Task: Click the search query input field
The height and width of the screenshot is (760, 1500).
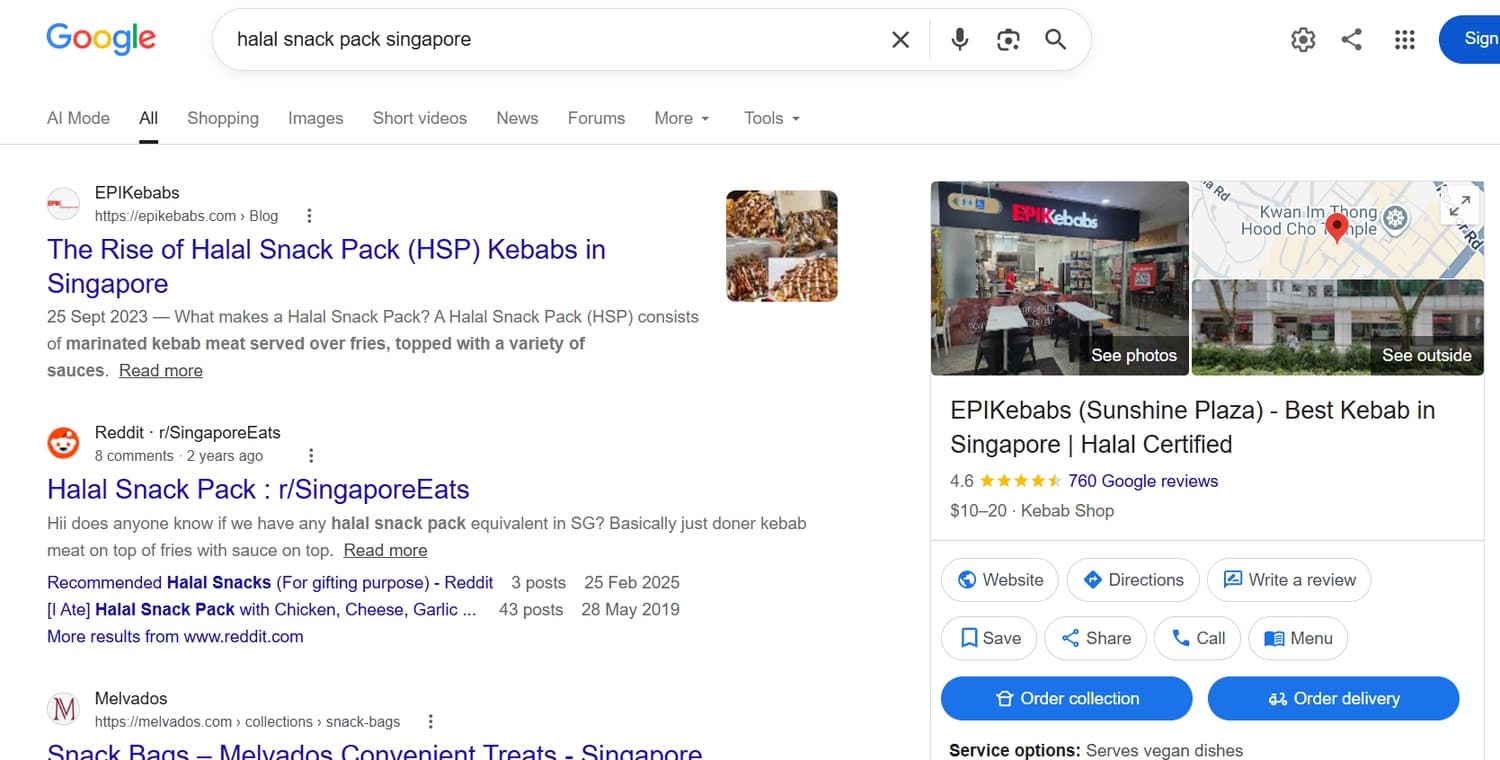Action: pyautogui.click(x=555, y=40)
